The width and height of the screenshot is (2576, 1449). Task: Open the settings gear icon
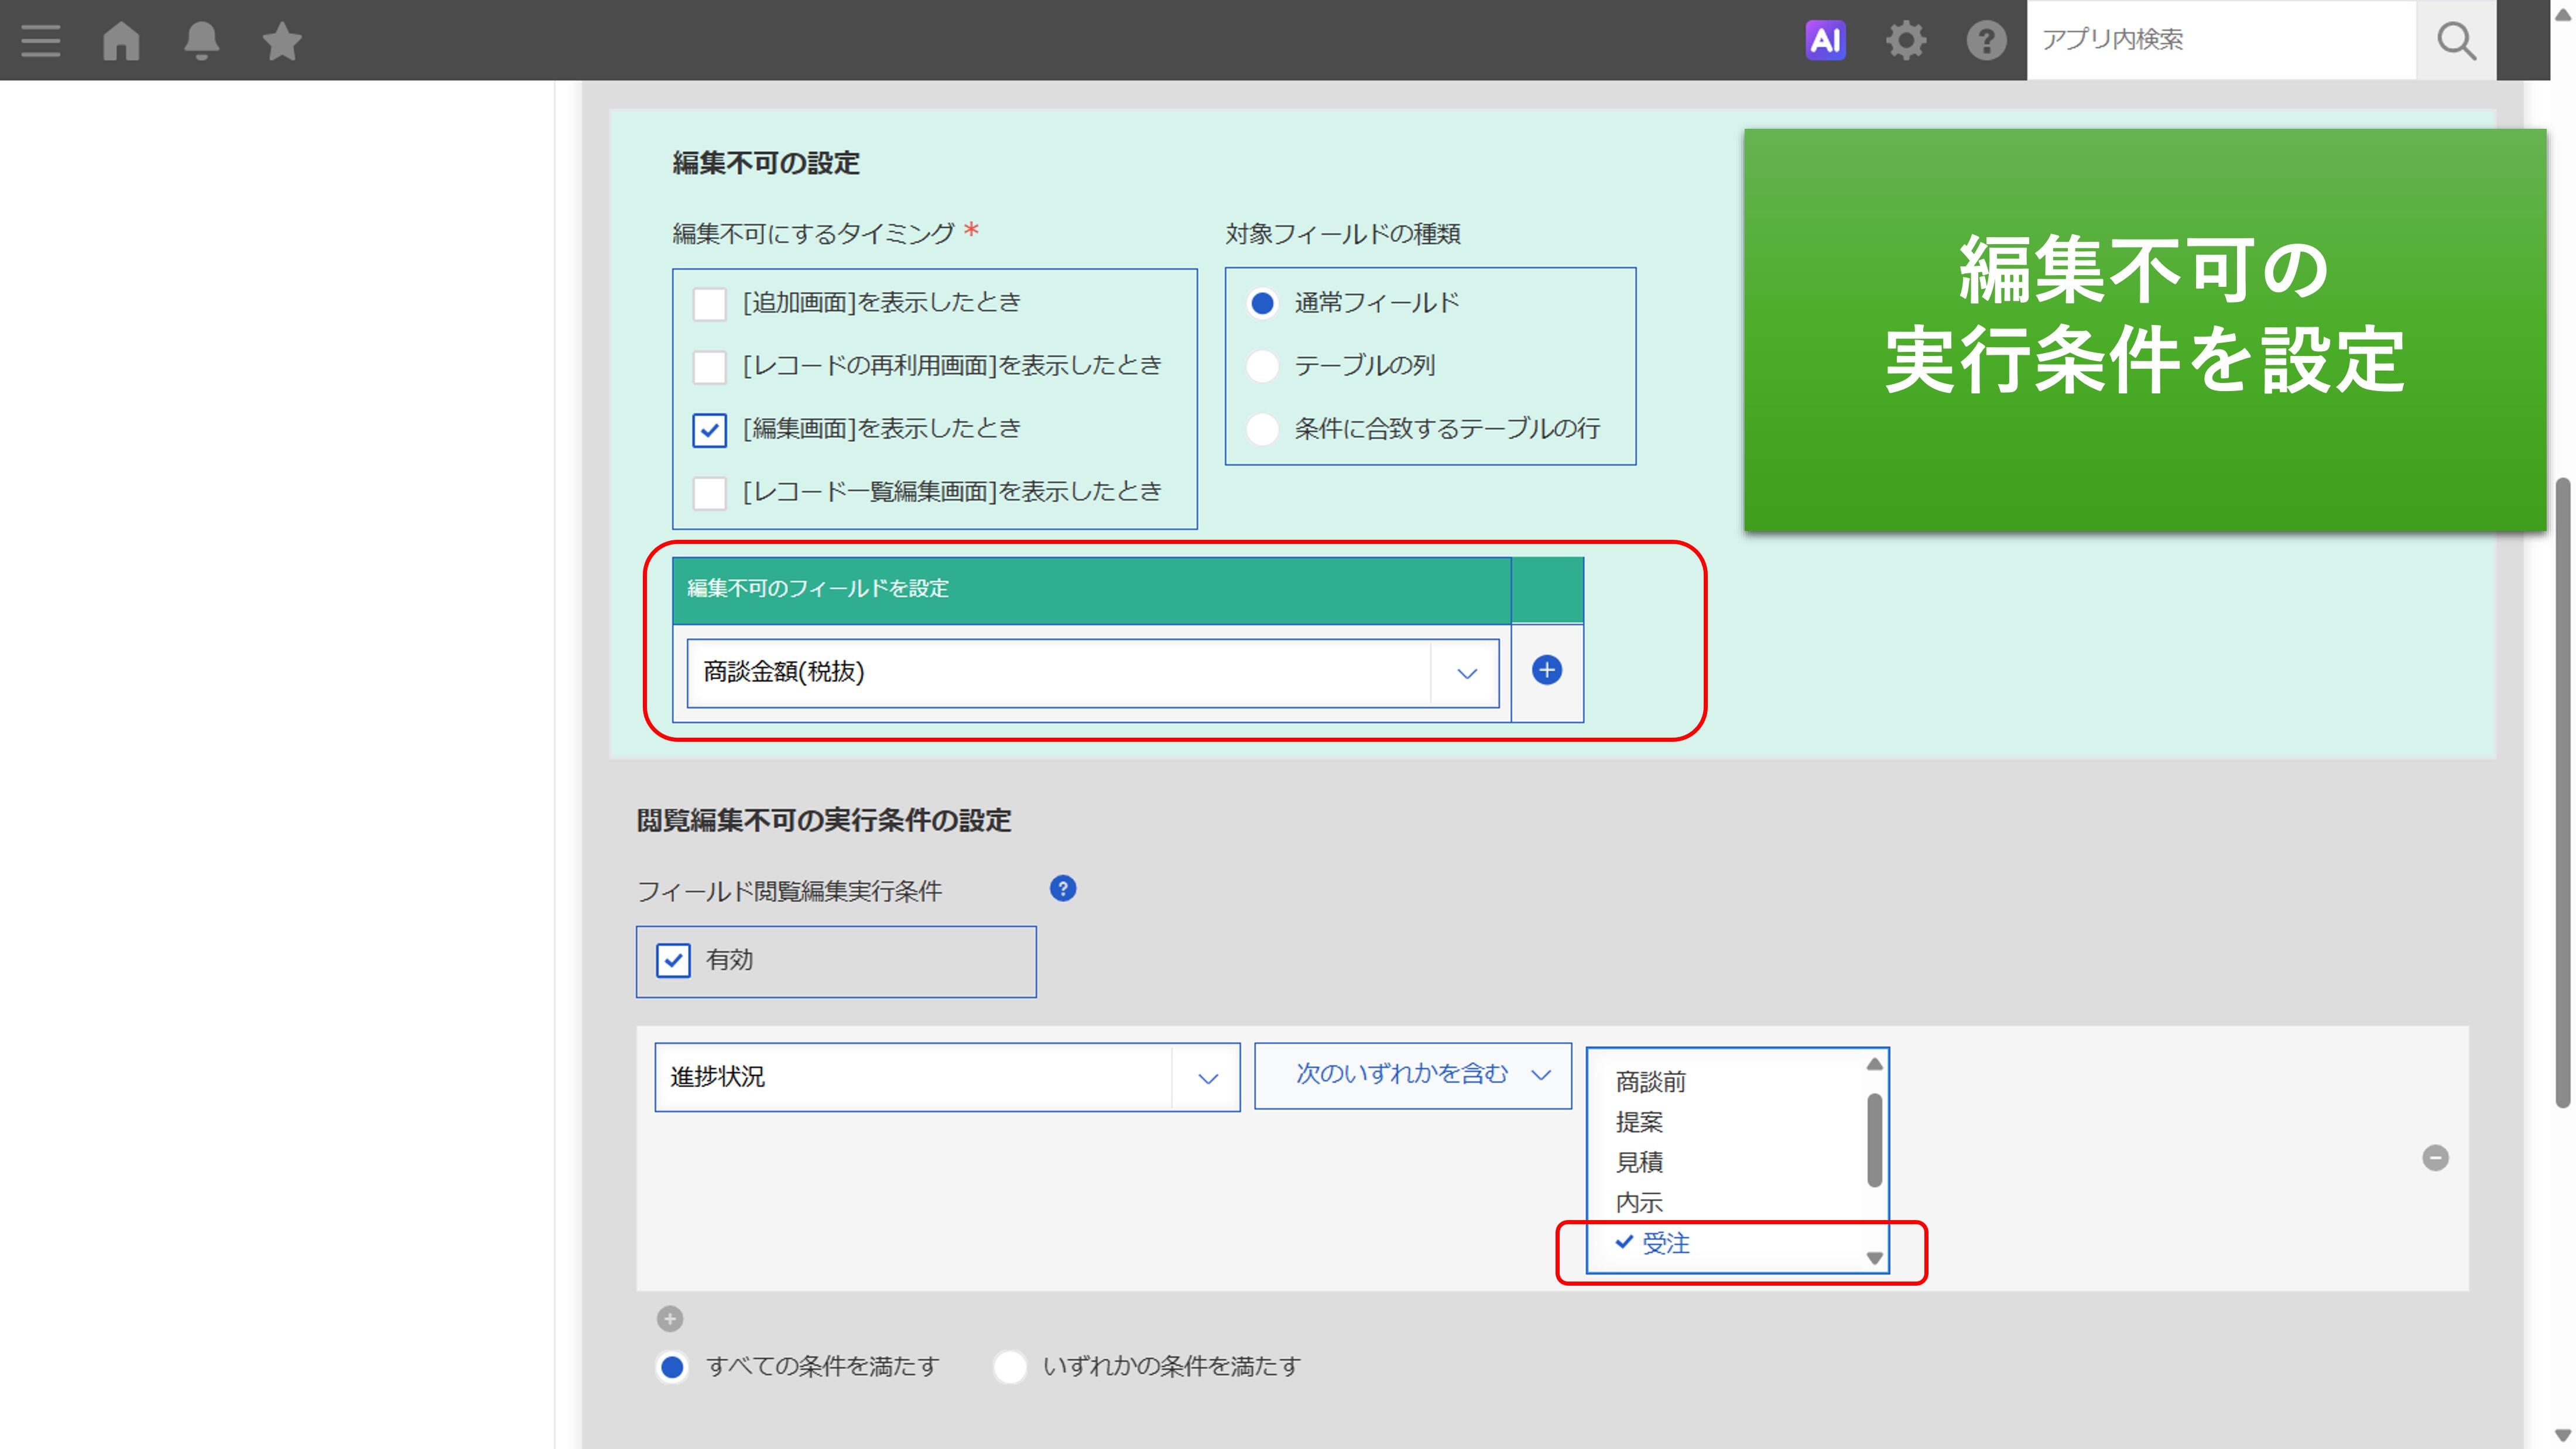point(1905,41)
